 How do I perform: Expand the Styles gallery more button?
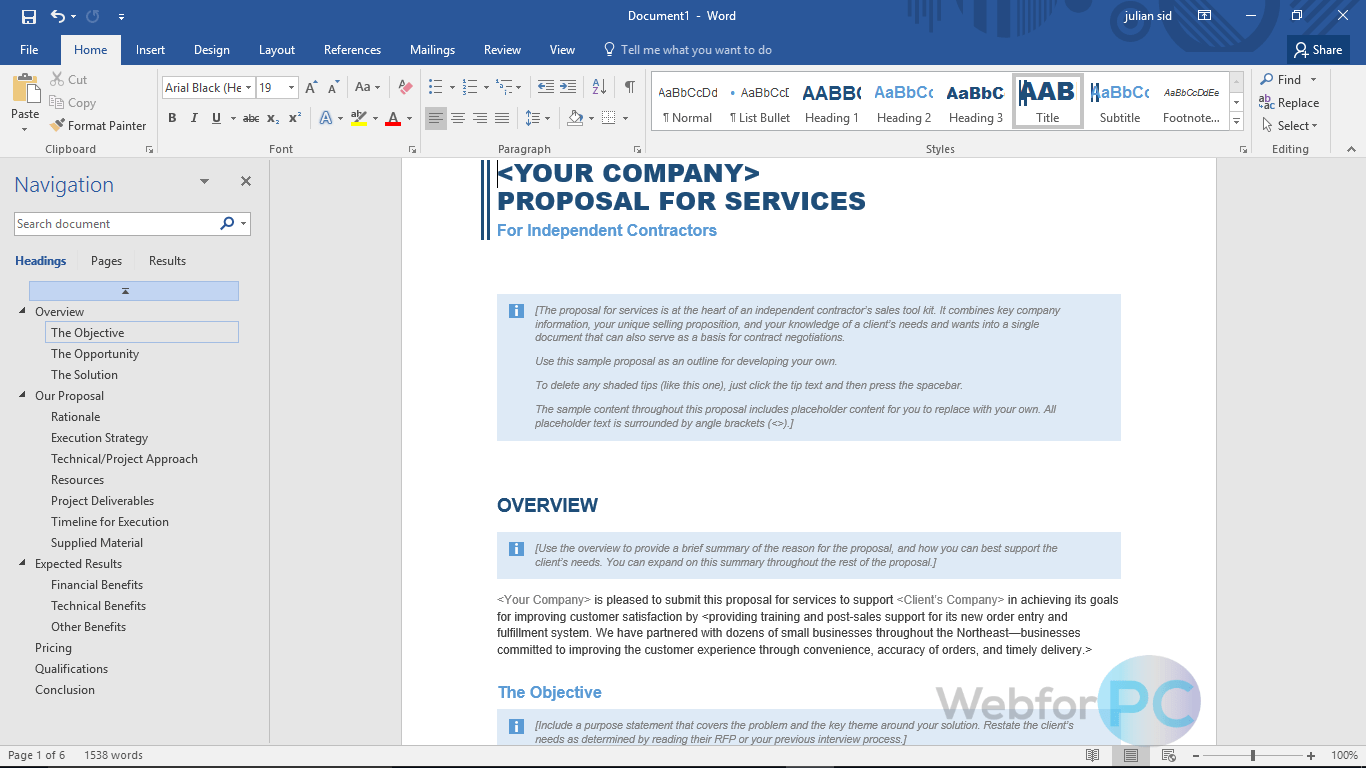click(x=1237, y=122)
